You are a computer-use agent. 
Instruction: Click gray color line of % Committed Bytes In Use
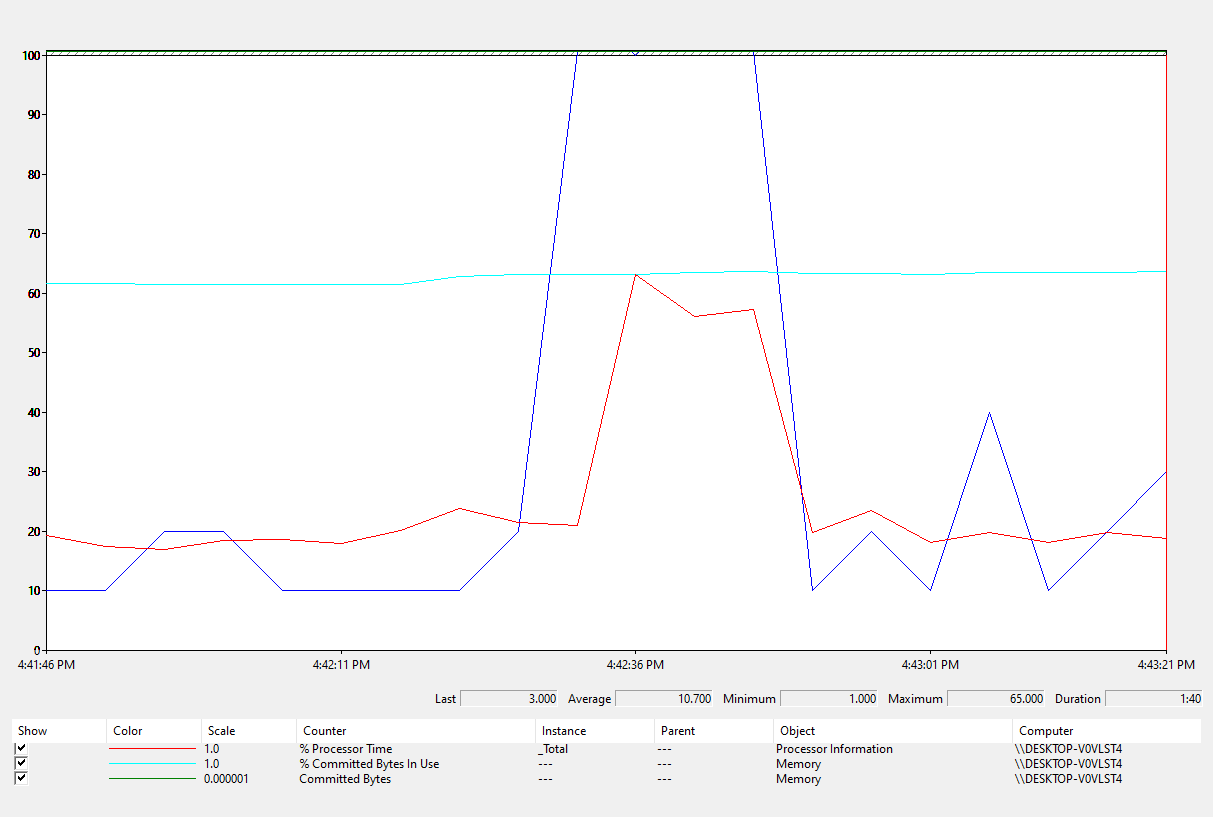pos(152,763)
